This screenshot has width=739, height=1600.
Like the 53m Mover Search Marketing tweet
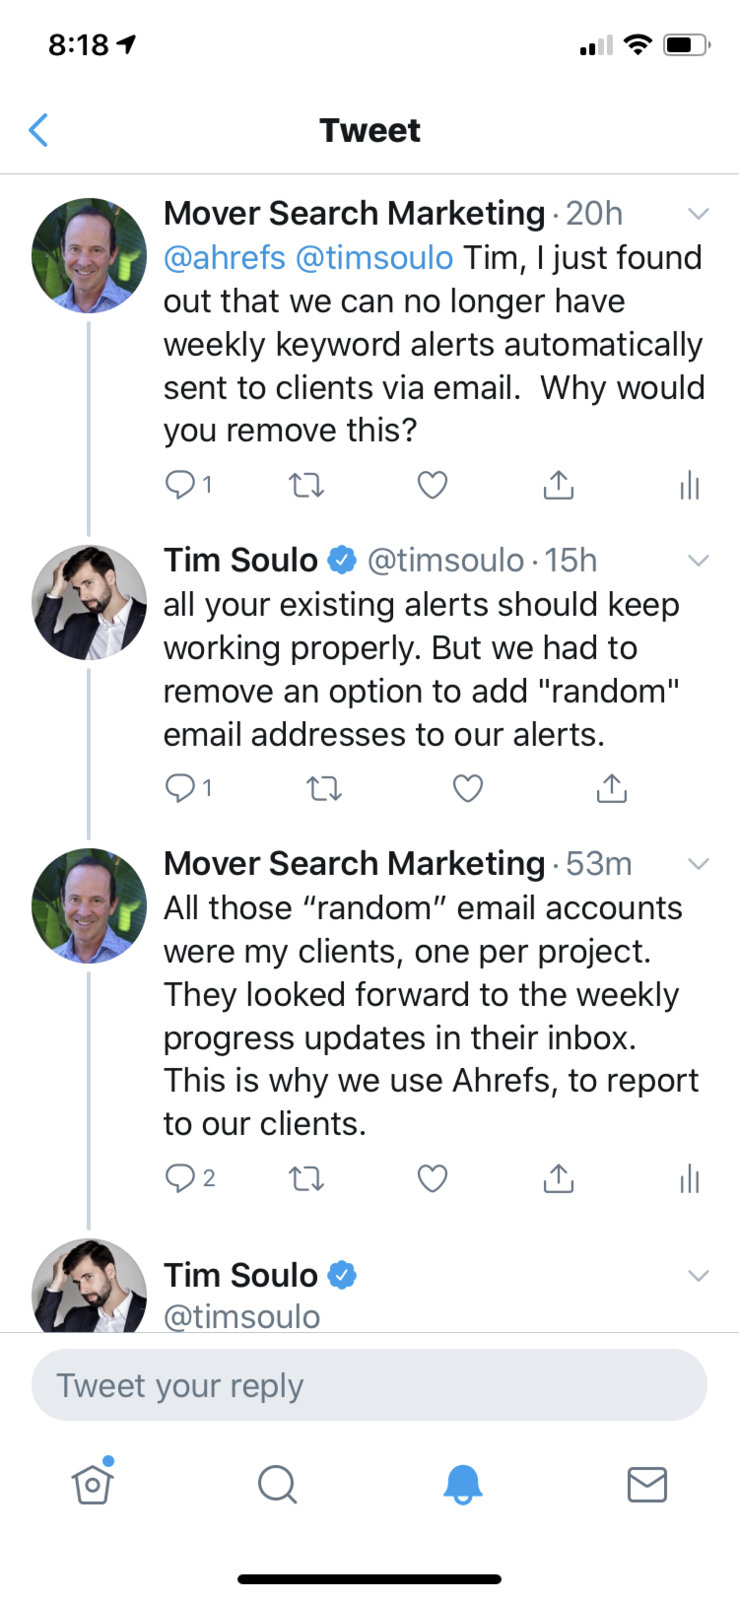(432, 1179)
